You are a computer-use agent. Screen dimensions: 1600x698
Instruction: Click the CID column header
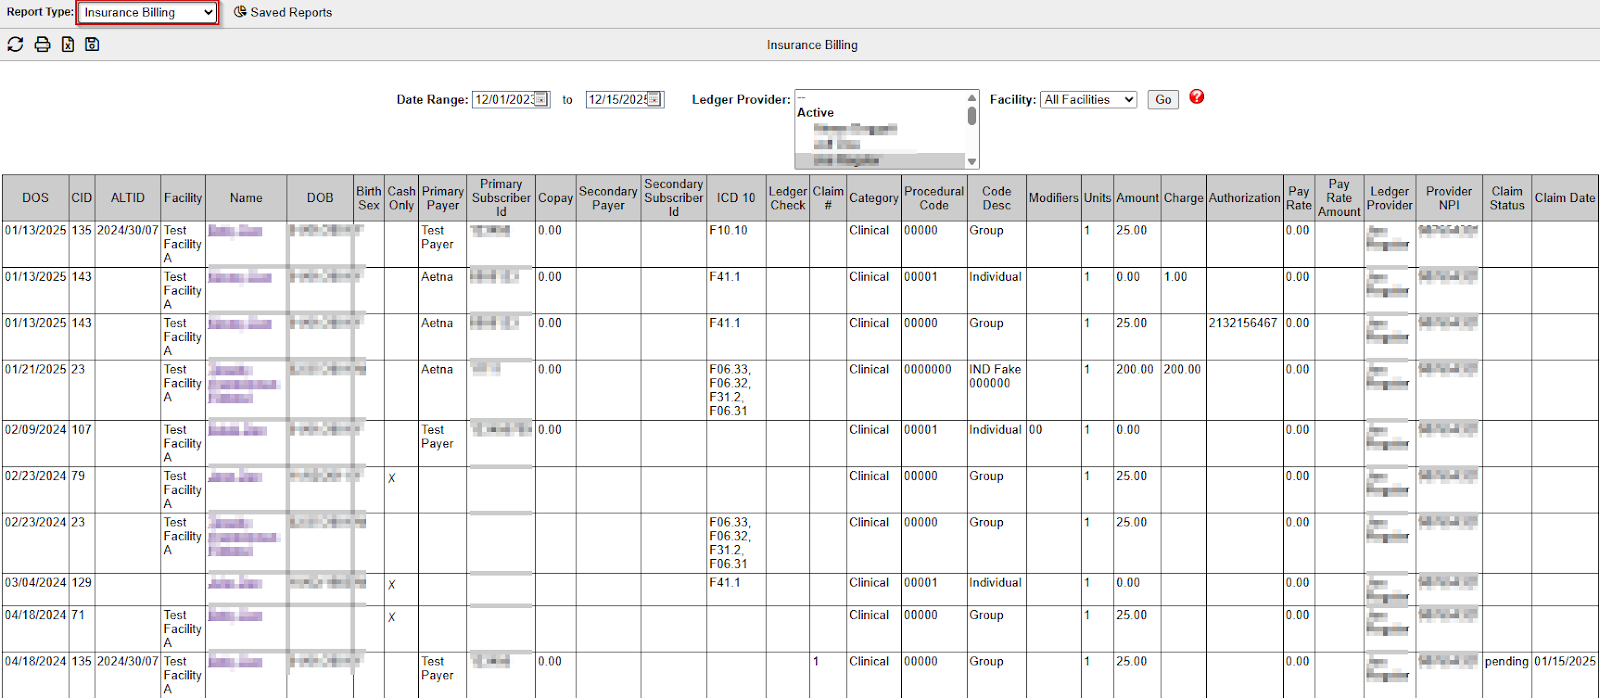pos(82,198)
